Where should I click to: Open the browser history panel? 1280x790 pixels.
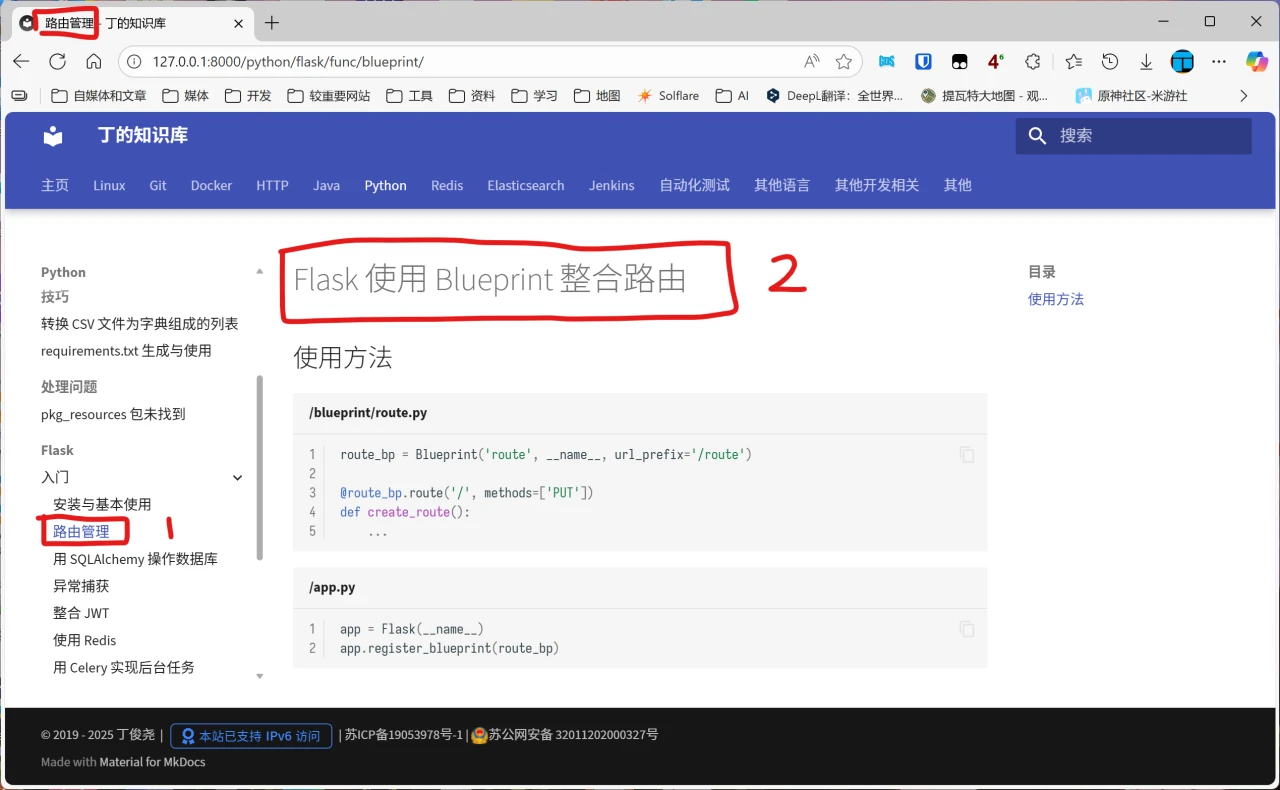(x=1109, y=62)
